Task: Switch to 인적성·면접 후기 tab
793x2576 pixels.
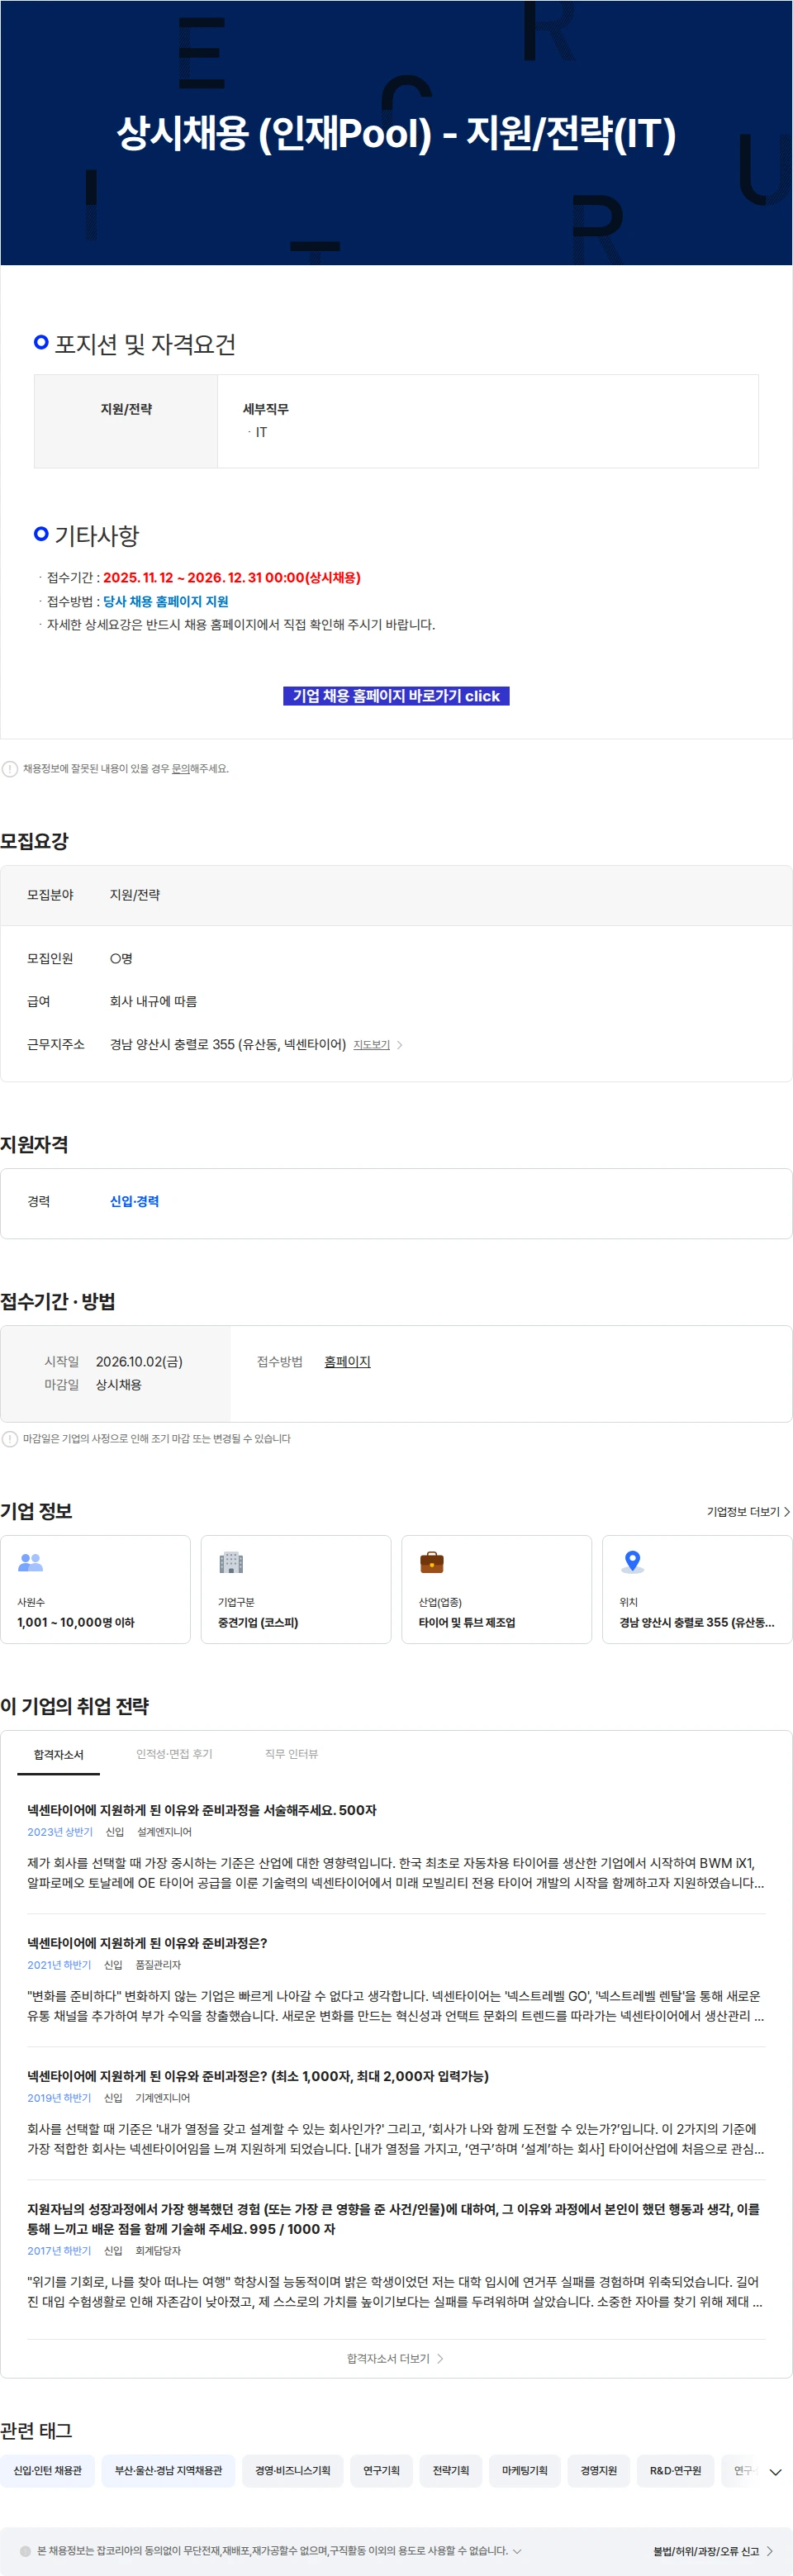Action: 174,1753
